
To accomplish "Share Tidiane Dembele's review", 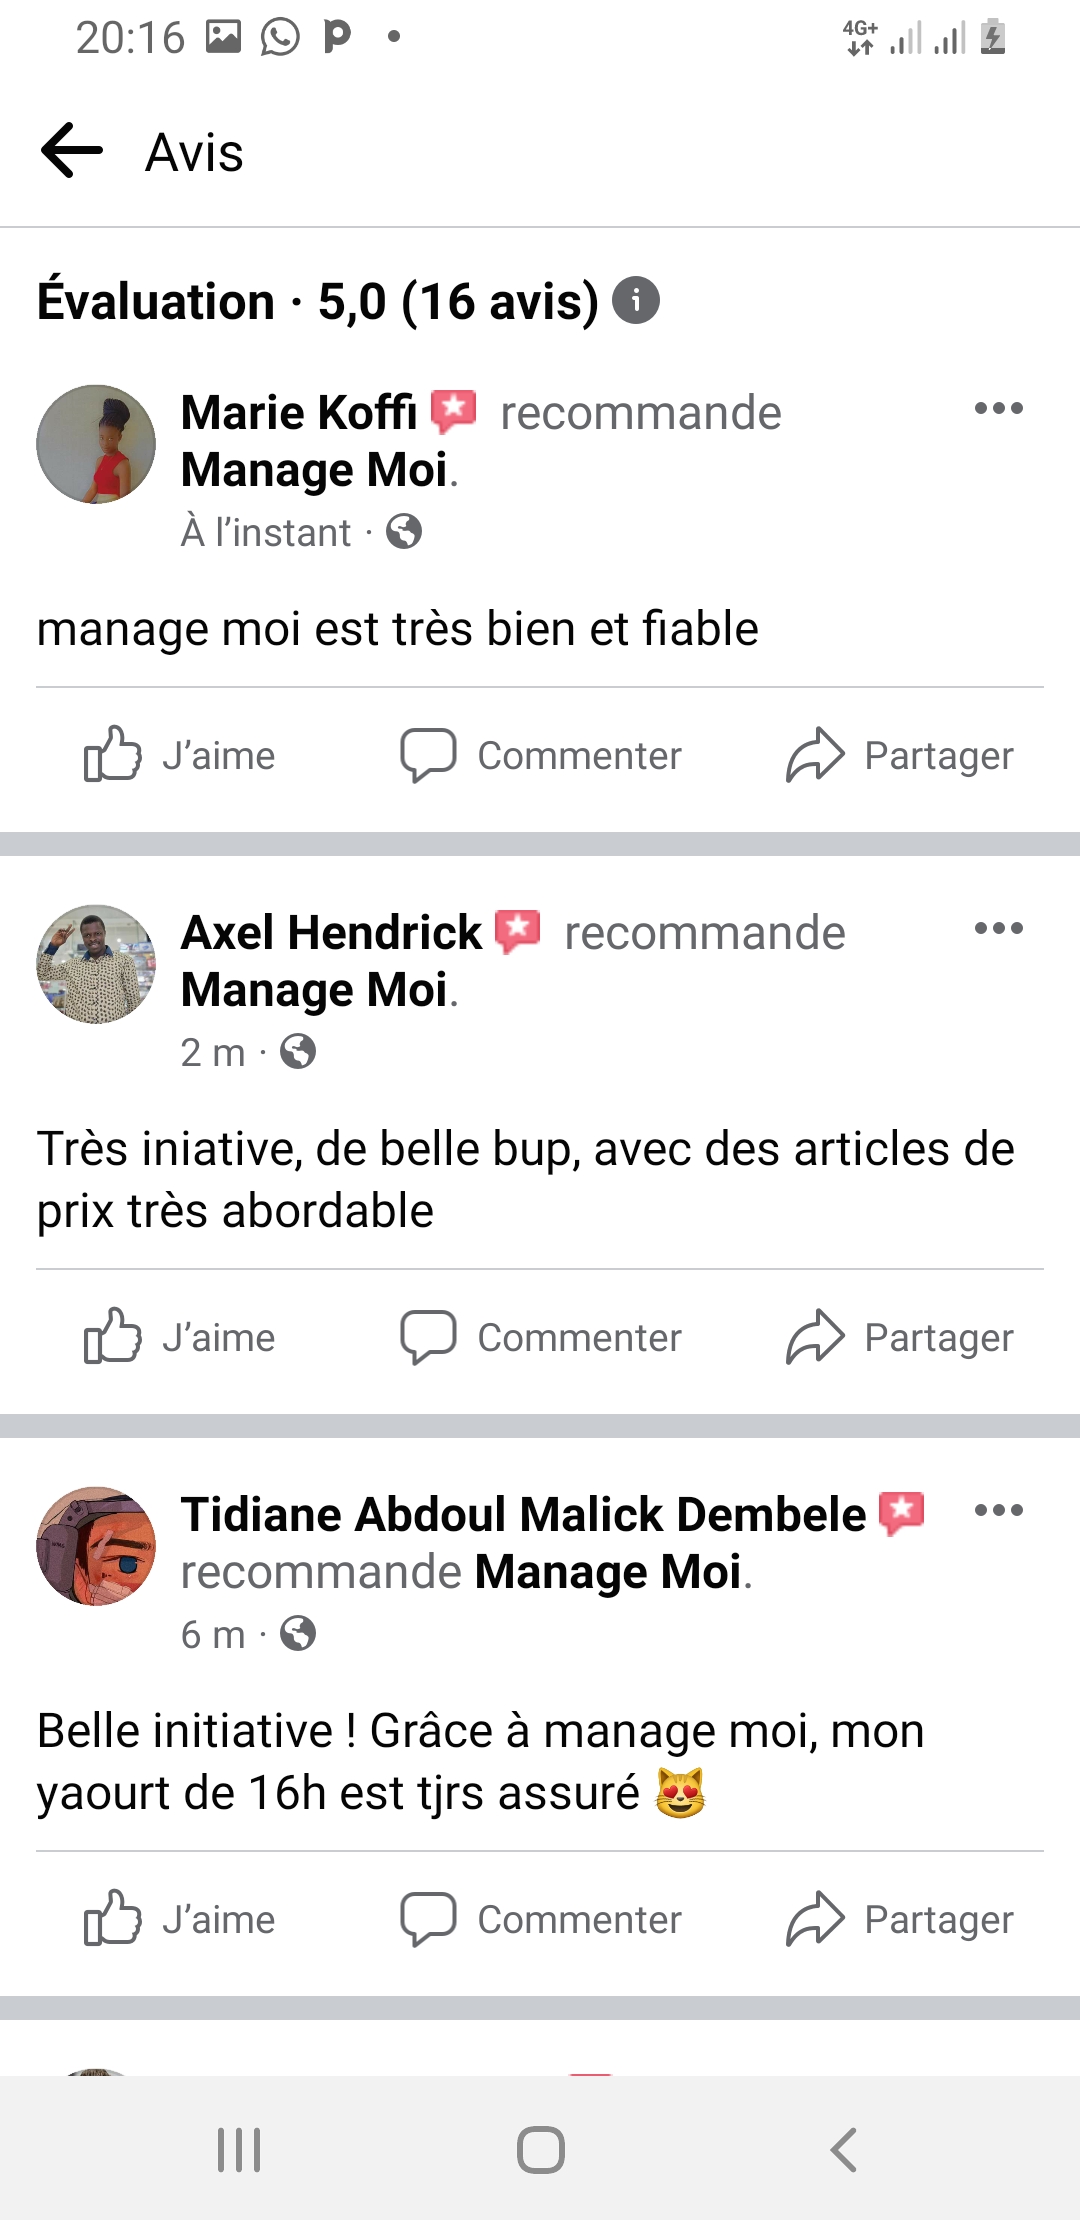I will pos(899,1919).
